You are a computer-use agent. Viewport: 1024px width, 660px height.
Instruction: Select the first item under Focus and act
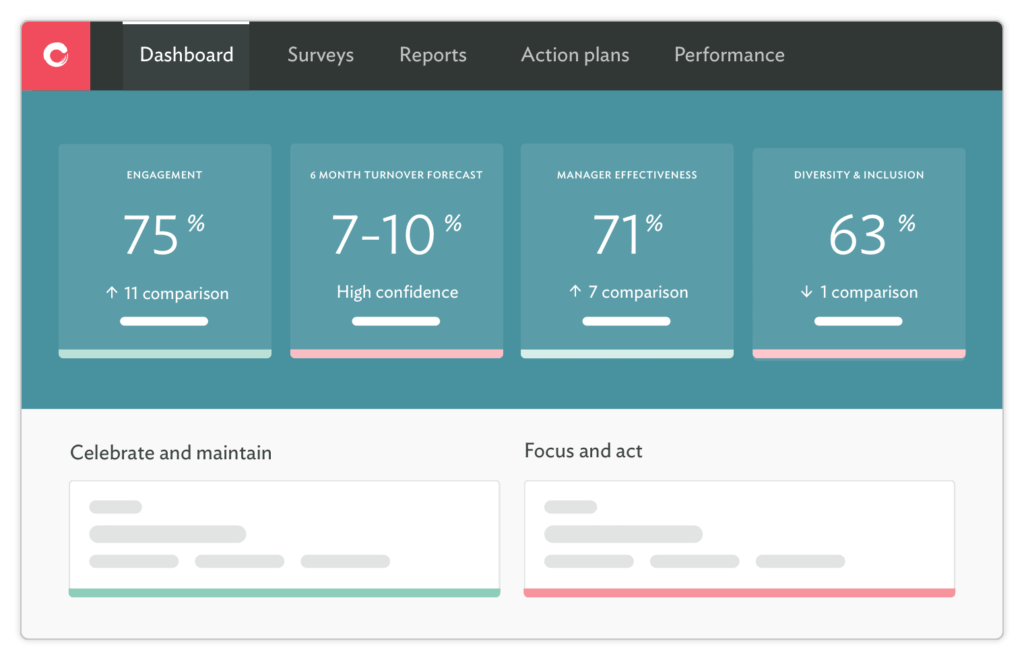coord(571,506)
